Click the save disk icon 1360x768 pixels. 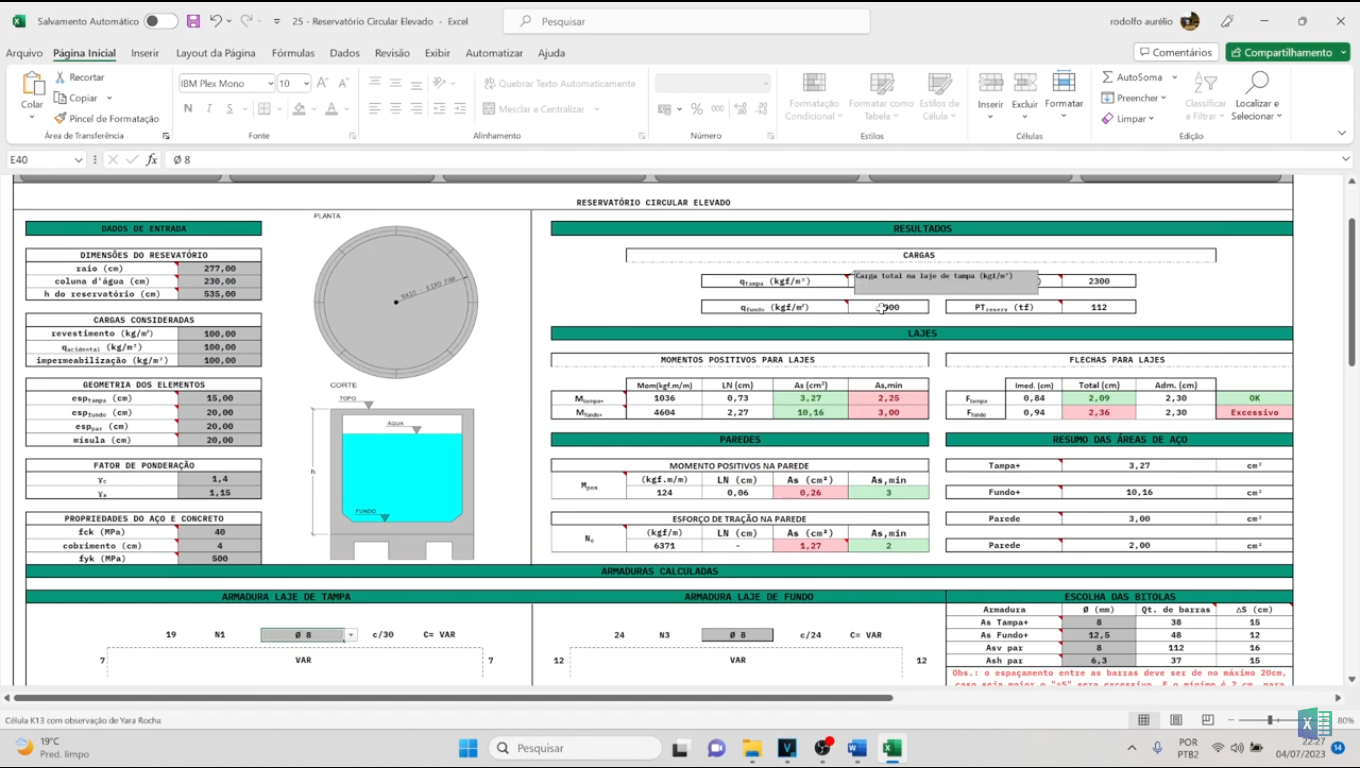click(193, 21)
